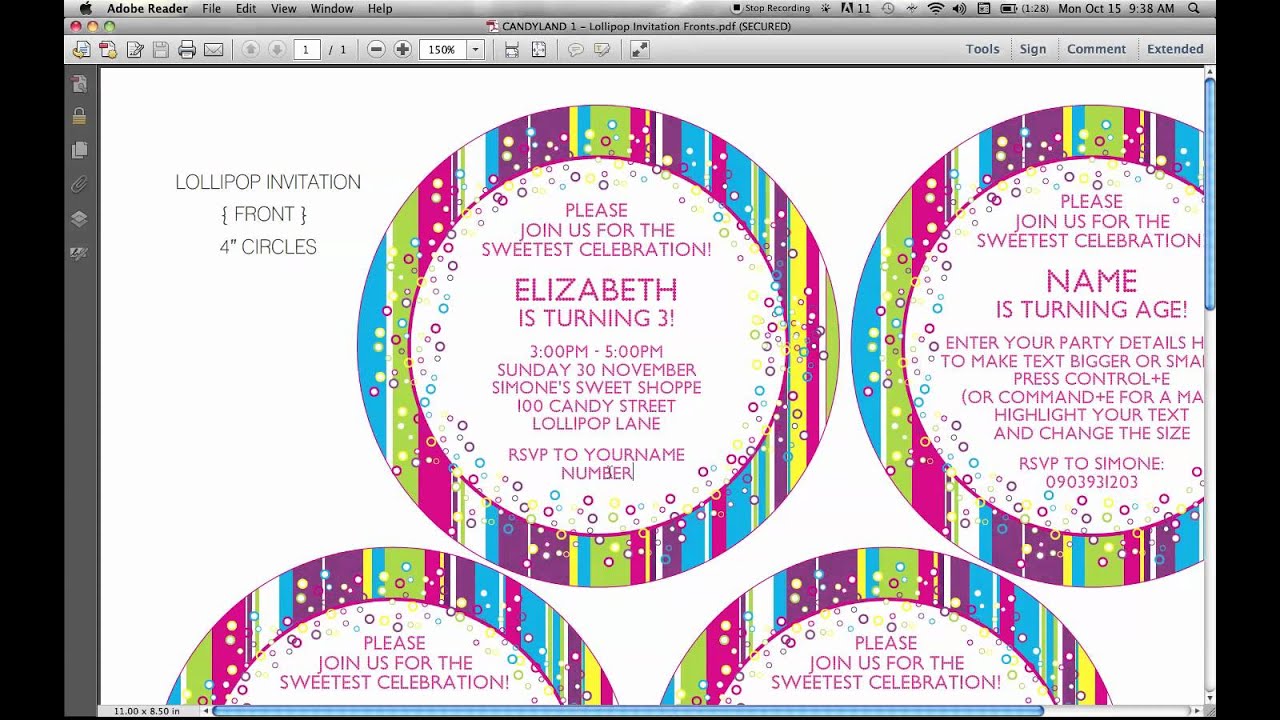Click the ELIZABETH name field on invitation

click(x=596, y=291)
